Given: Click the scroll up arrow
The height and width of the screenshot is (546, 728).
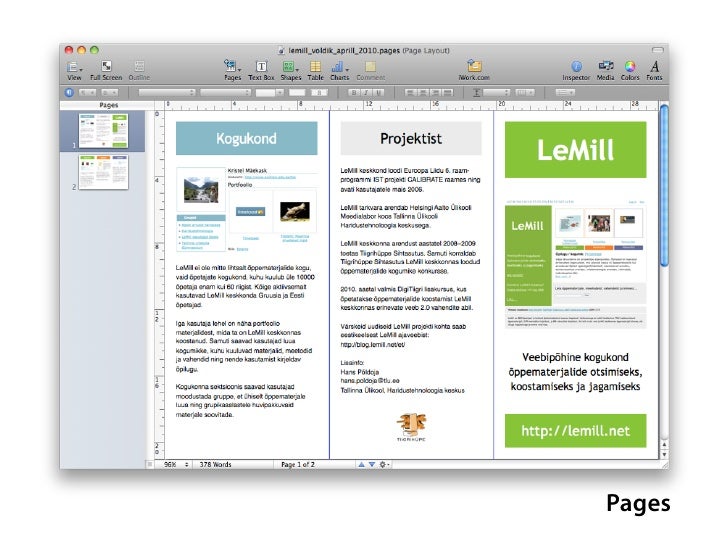Looking at the screenshot, I should click(x=664, y=444).
